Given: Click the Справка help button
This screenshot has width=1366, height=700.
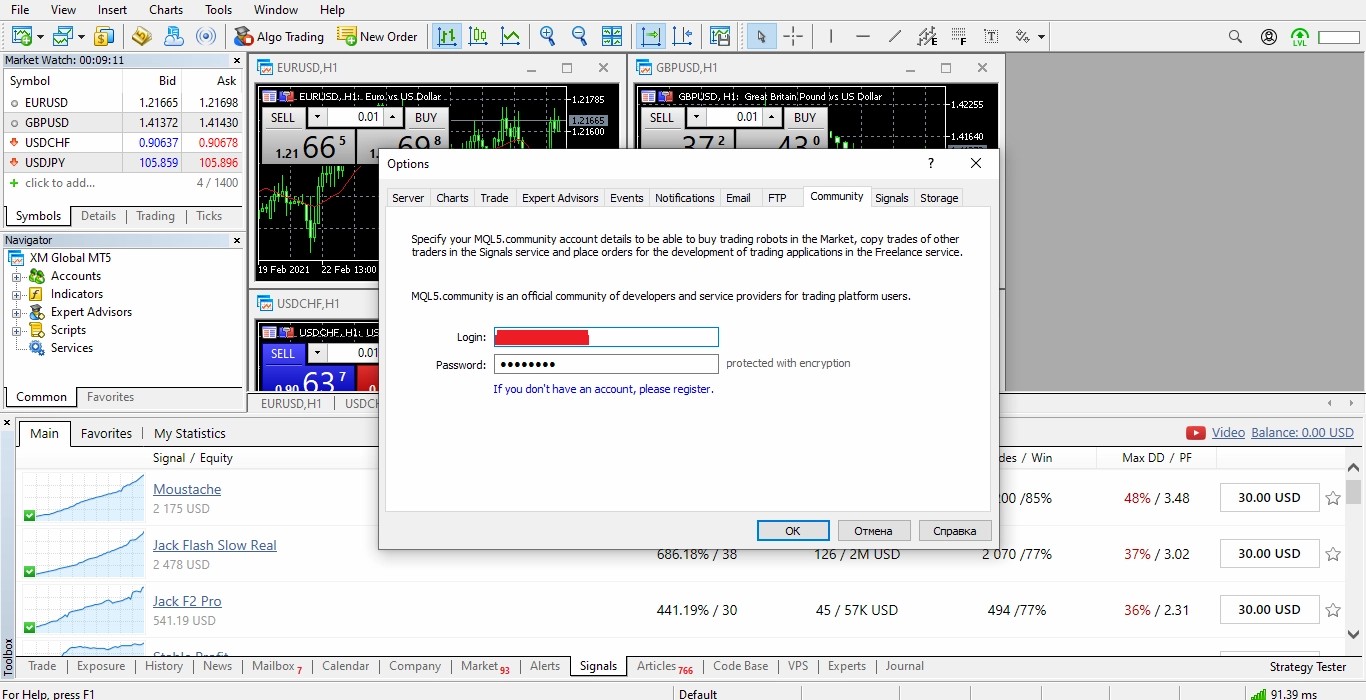Looking at the screenshot, I should 955,531.
